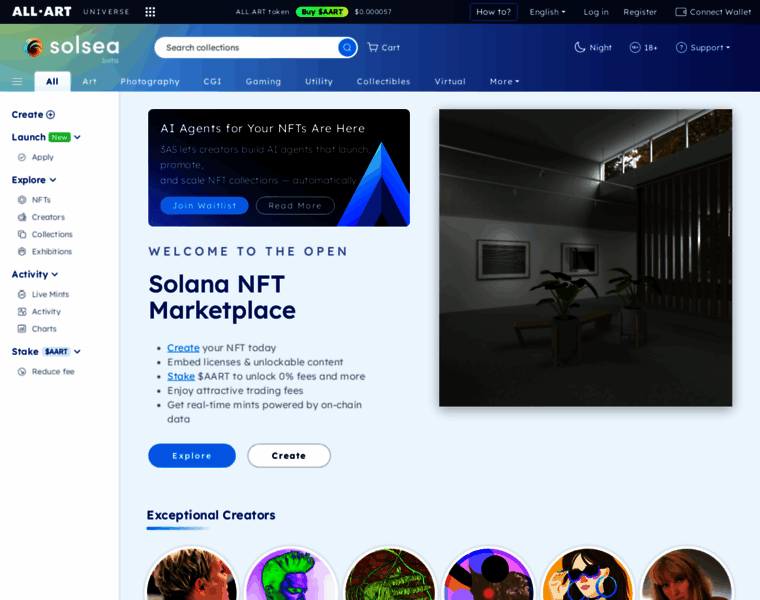This screenshot has width=760, height=600.
Task: Open the Support dropdown
Action: [x=703, y=47]
